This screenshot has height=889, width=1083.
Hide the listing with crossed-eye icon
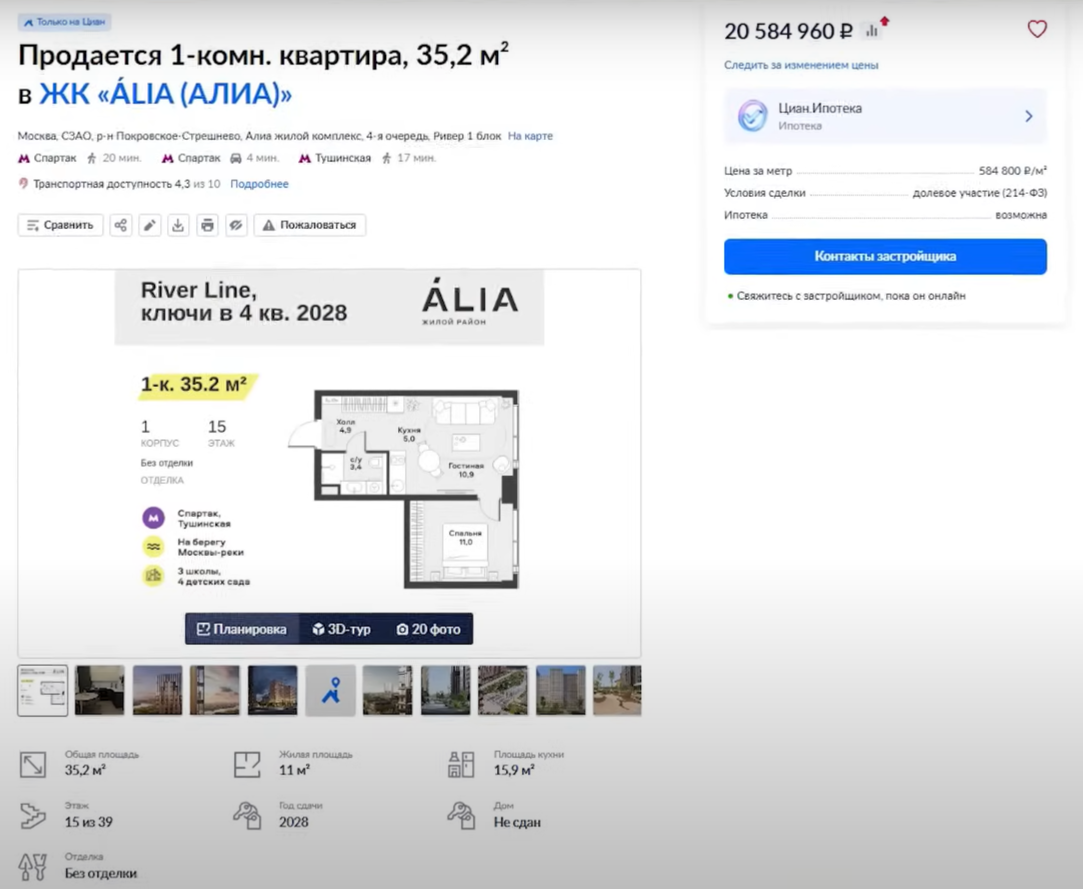coord(236,225)
